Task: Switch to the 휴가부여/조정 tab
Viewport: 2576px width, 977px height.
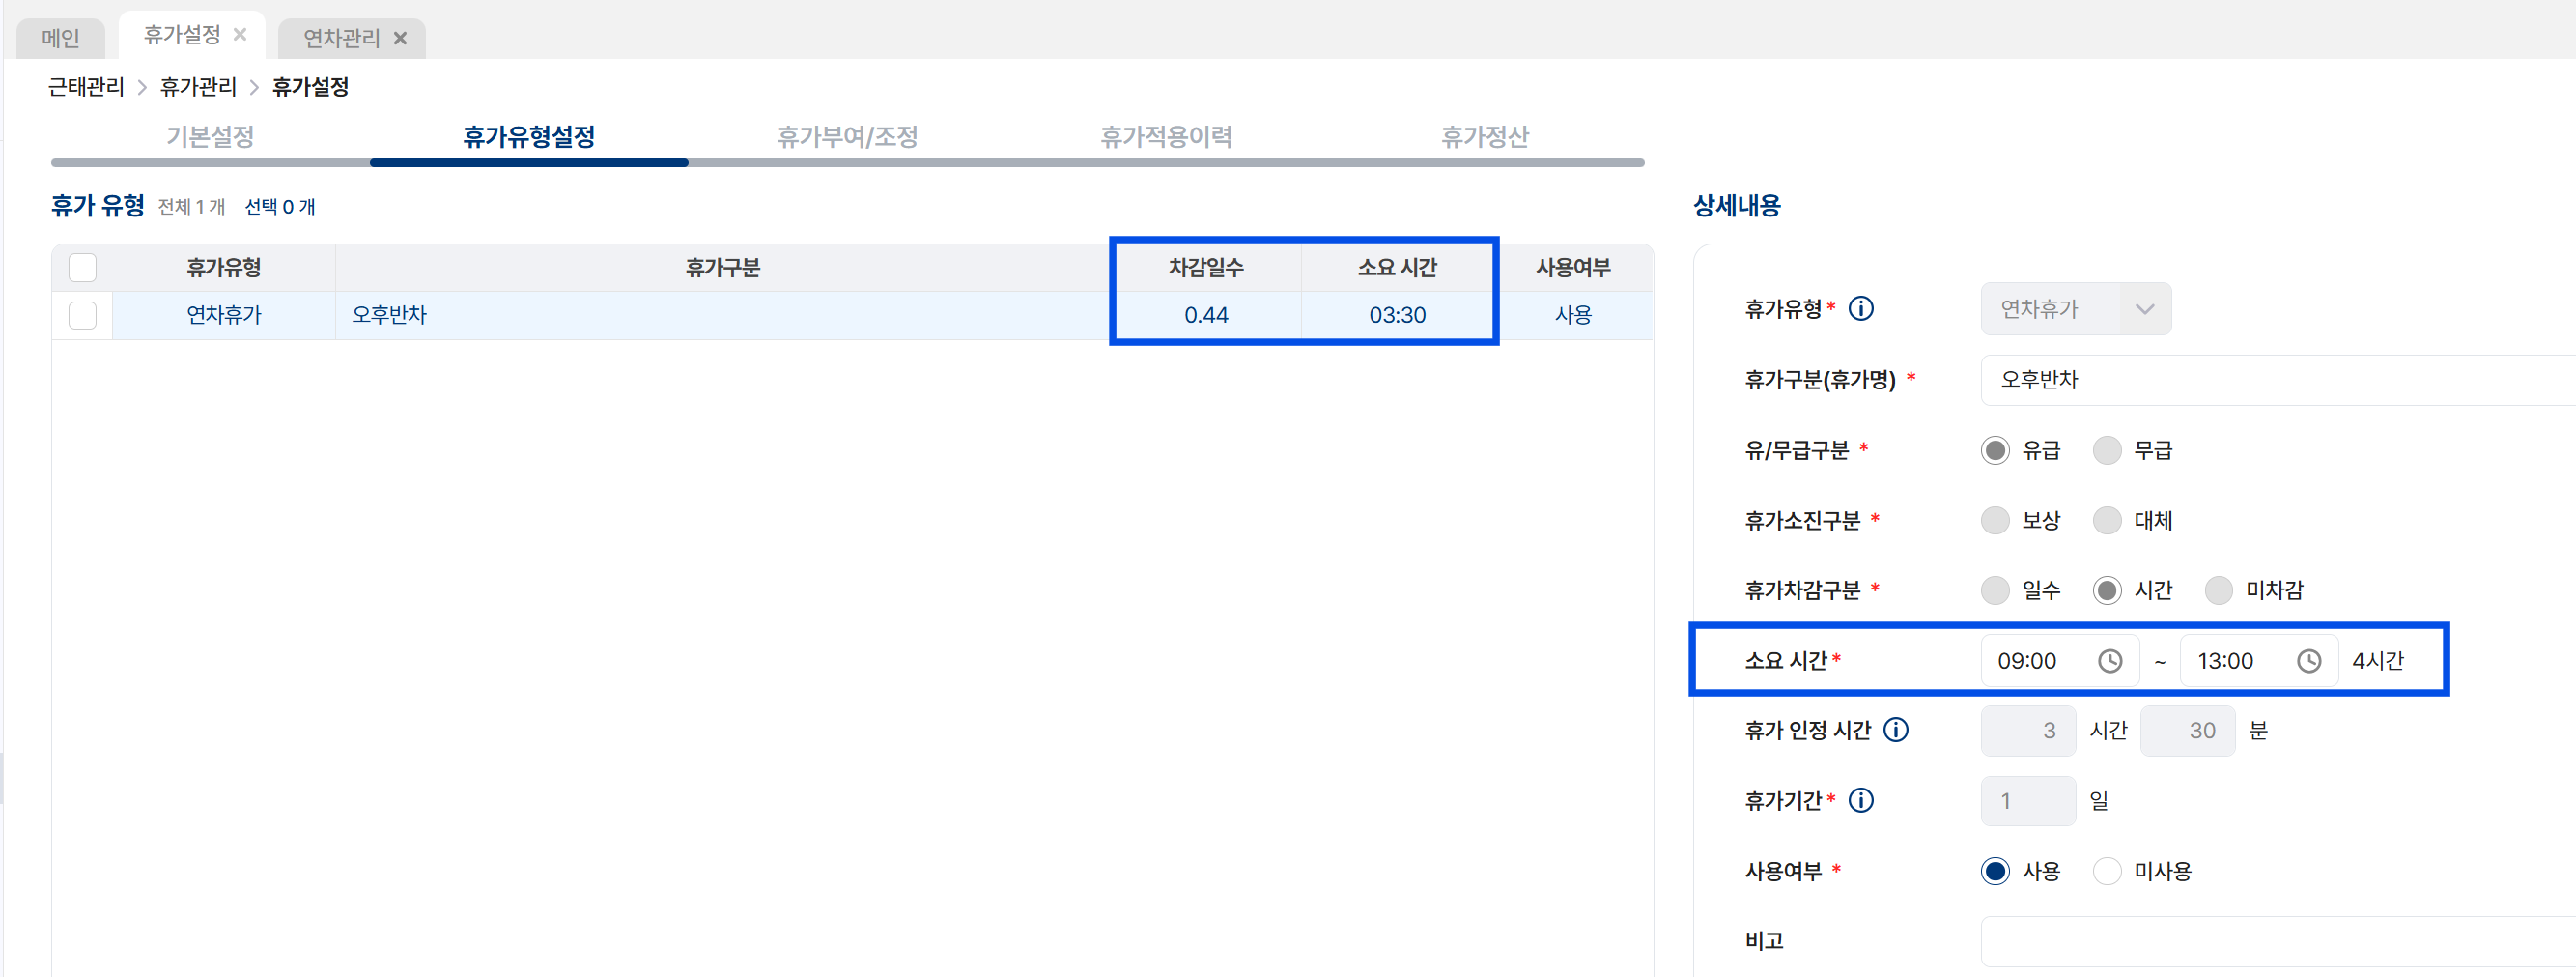Action: (x=847, y=136)
